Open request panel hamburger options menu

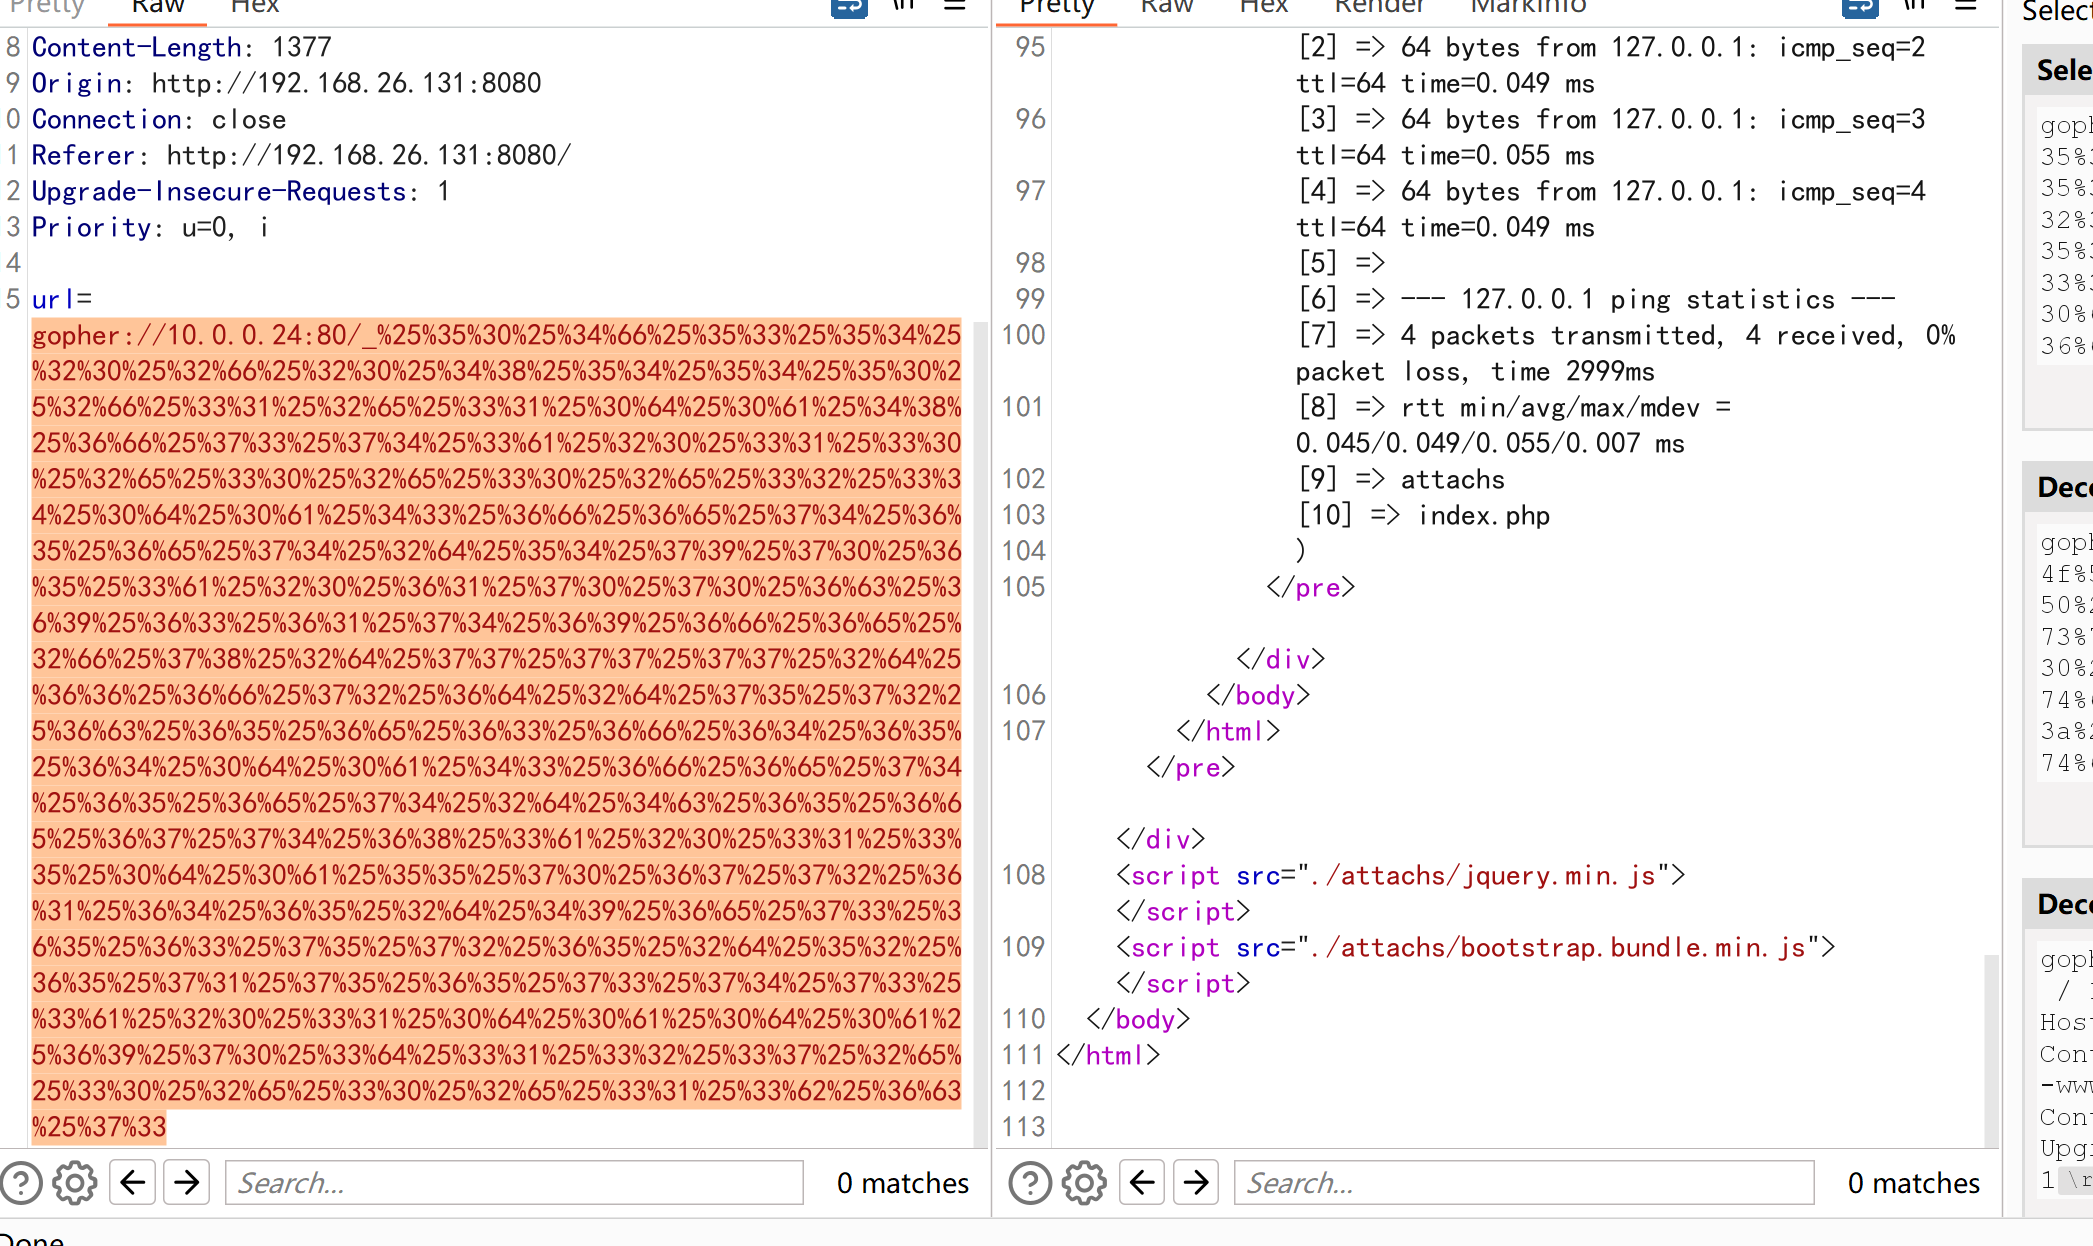(954, 6)
